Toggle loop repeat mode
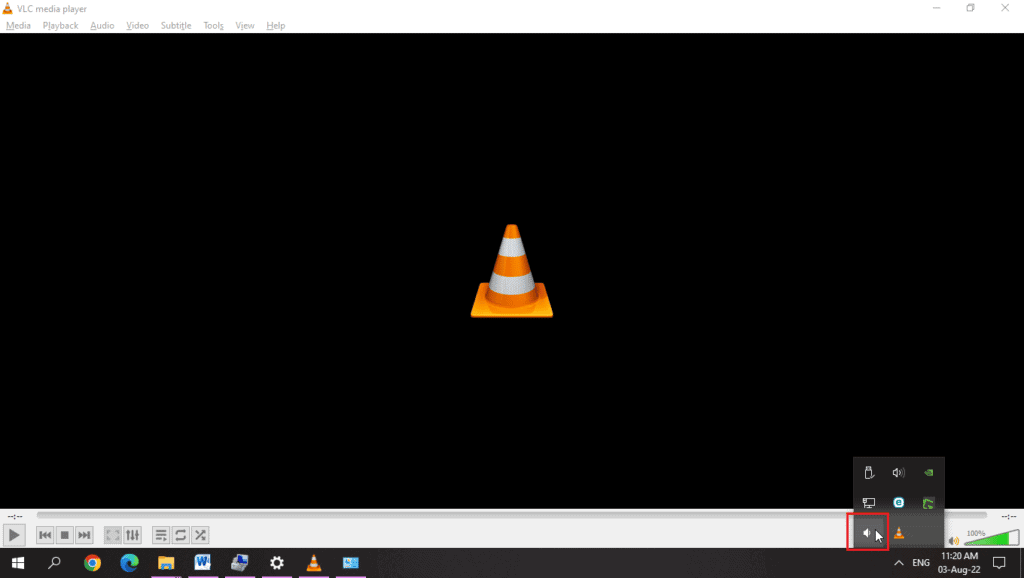The height and width of the screenshot is (578, 1024). (x=181, y=535)
